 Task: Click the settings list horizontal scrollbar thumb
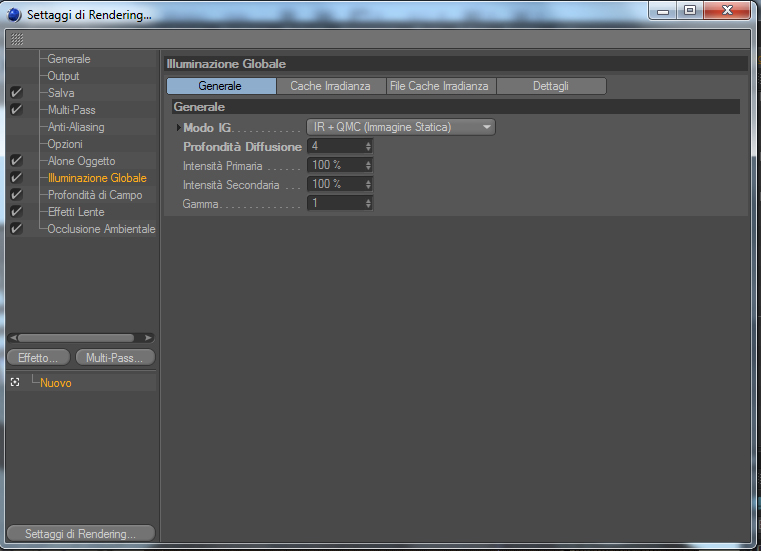[x=76, y=337]
